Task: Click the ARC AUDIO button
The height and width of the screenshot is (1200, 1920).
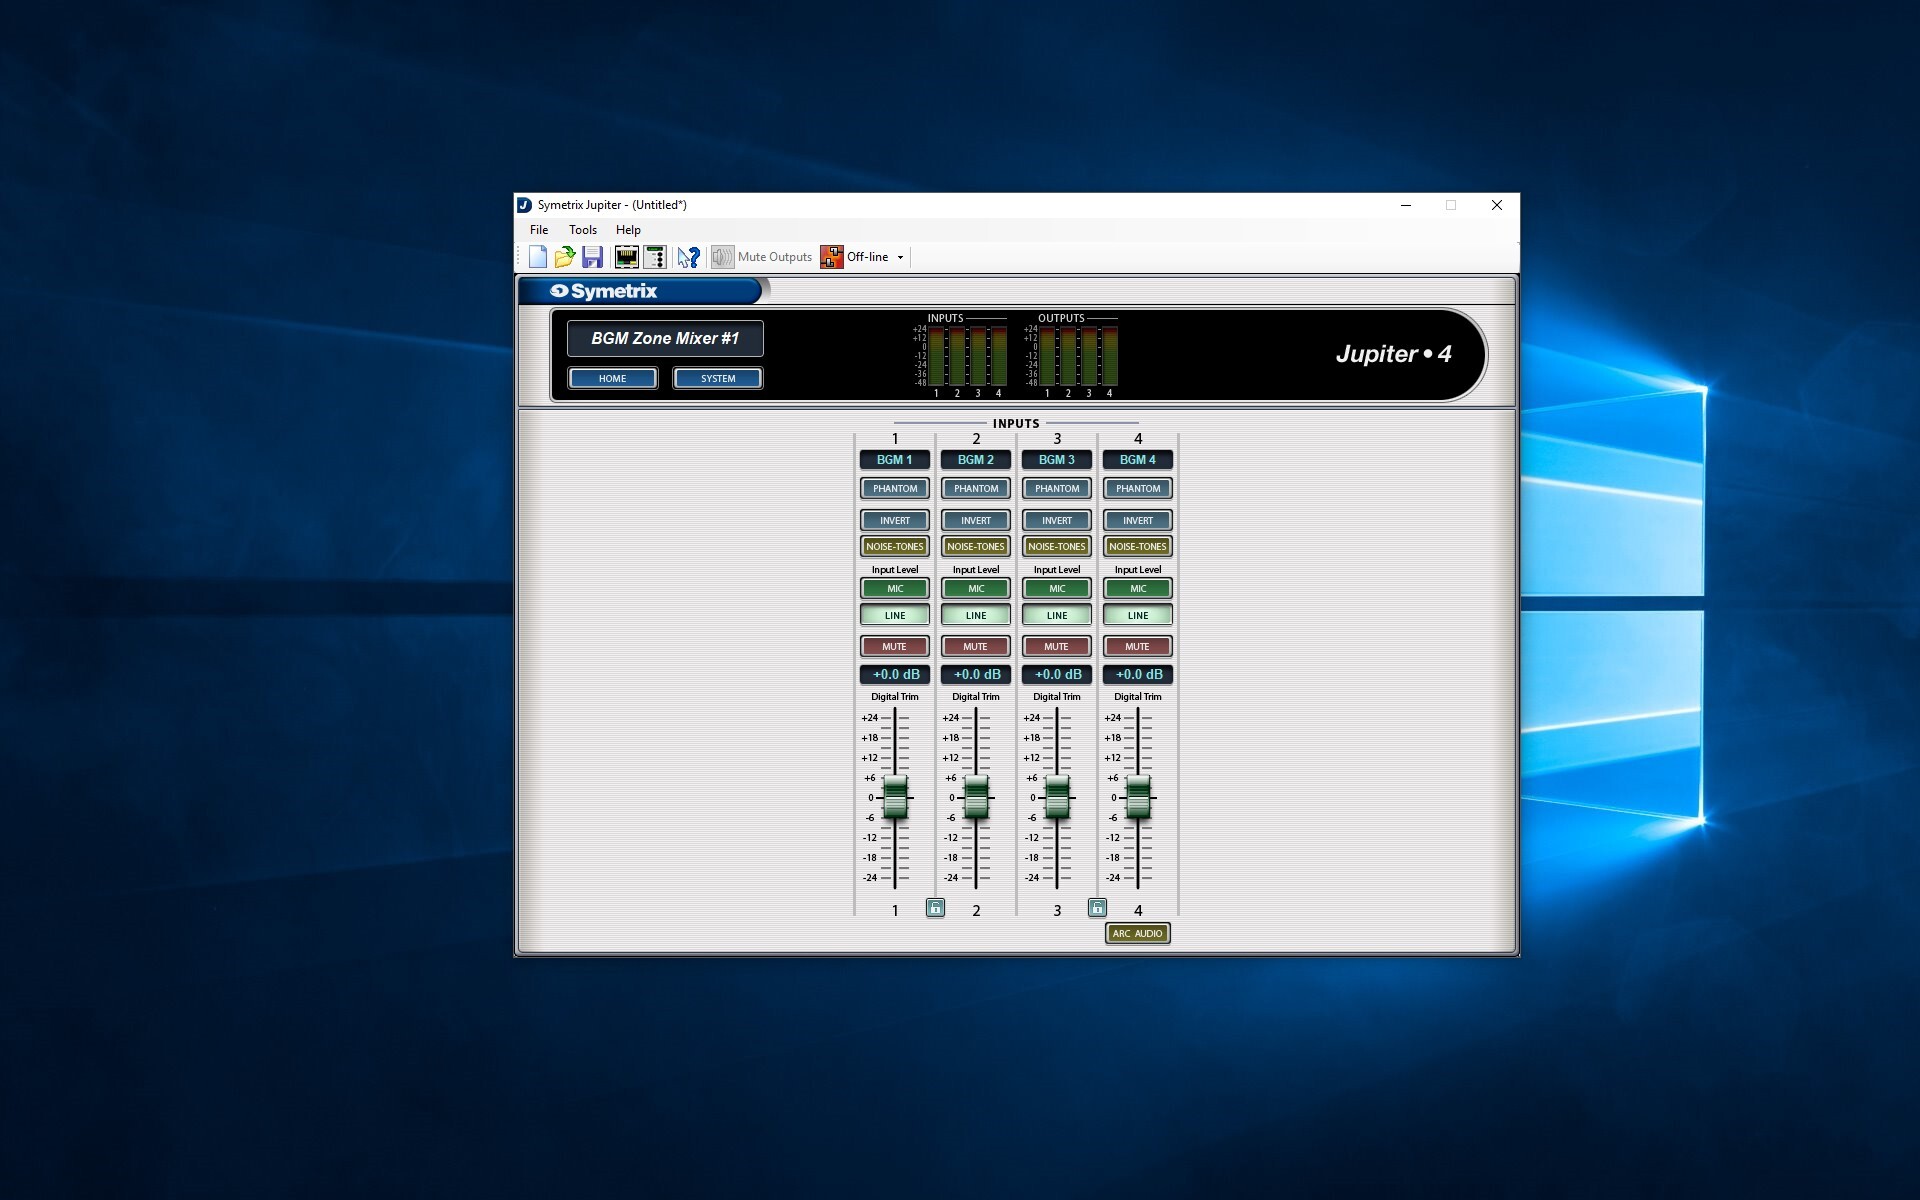Action: point(1137,934)
